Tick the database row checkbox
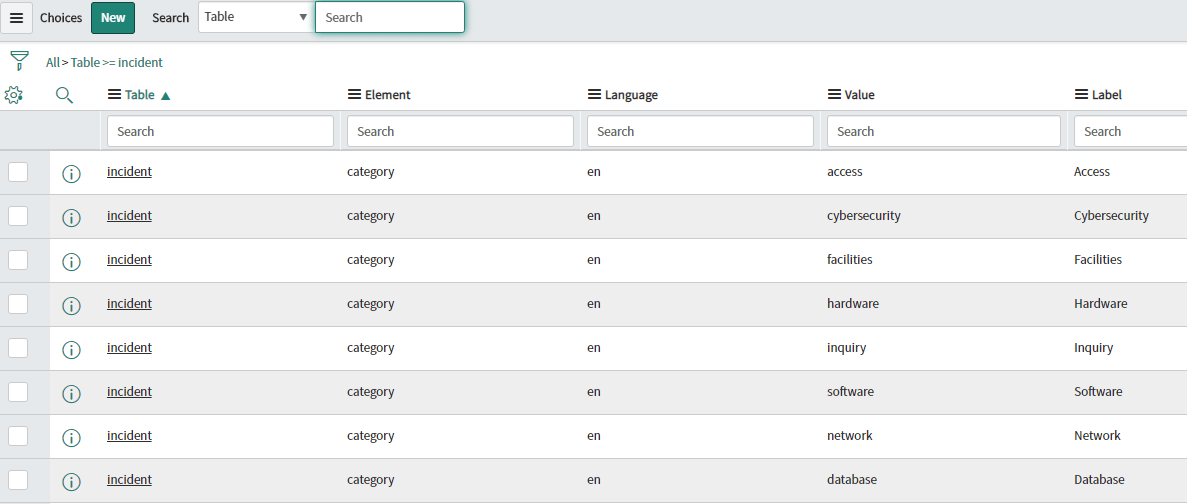Image resolution: width=1187 pixels, height=504 pixels. (18, 480)
